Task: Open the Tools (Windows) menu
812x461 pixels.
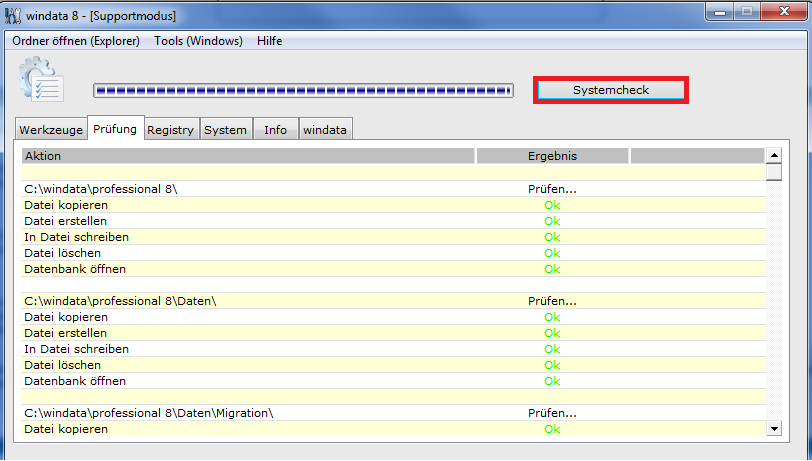Action: tap(198, 41)
